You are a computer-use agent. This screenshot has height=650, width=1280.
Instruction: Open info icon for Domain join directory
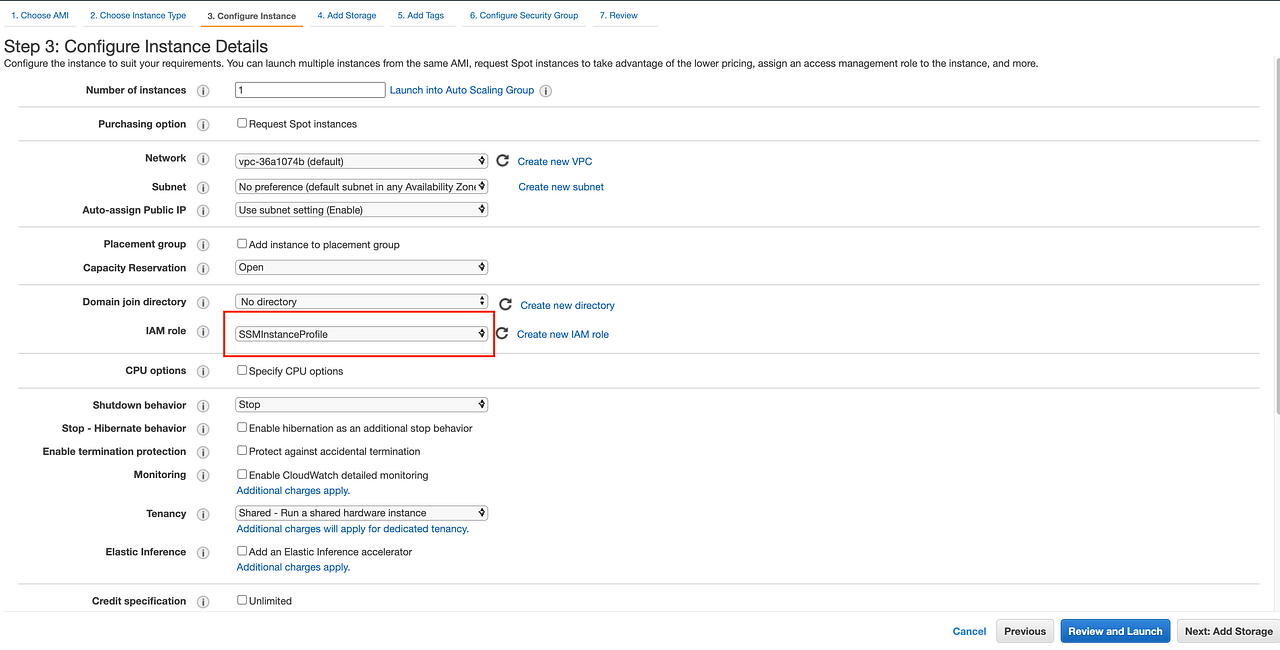coord(203,303)
